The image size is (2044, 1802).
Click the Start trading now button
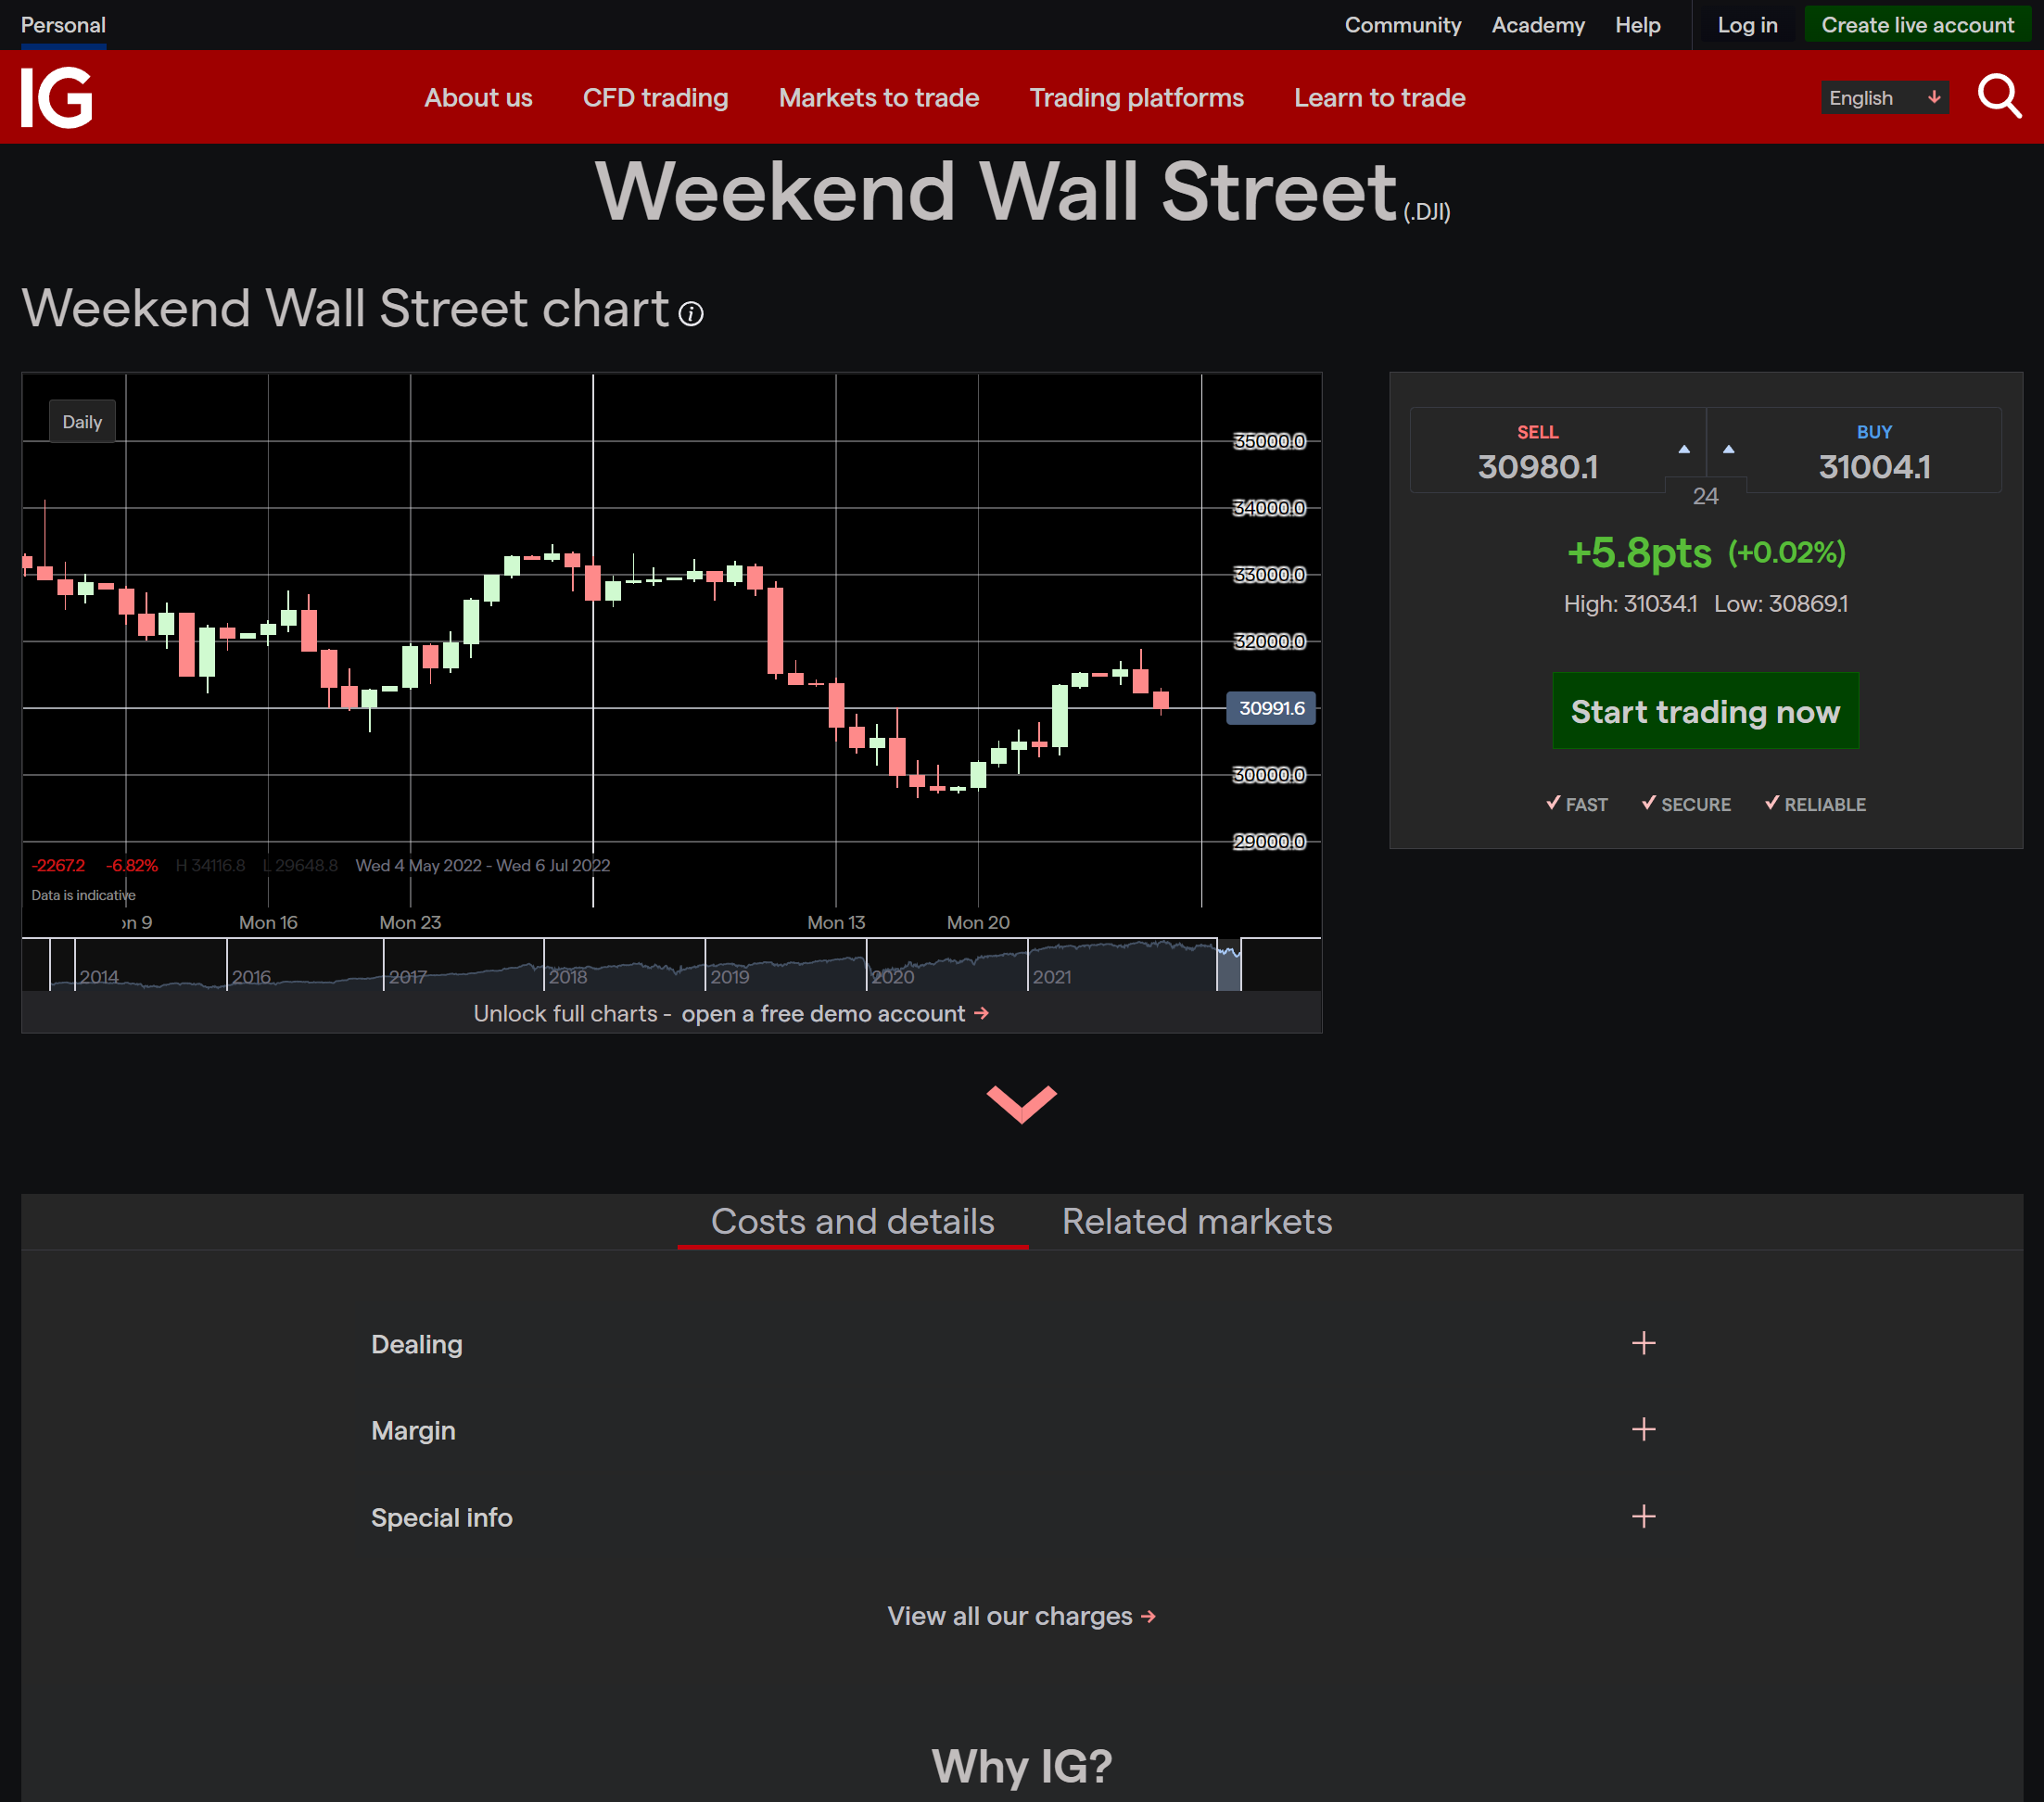tap(1704, 711)
